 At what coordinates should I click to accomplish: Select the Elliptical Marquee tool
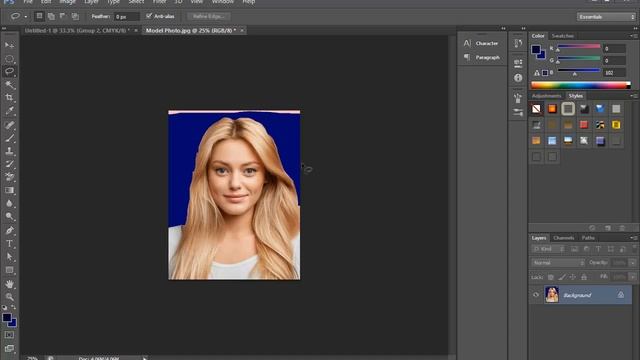9,58
